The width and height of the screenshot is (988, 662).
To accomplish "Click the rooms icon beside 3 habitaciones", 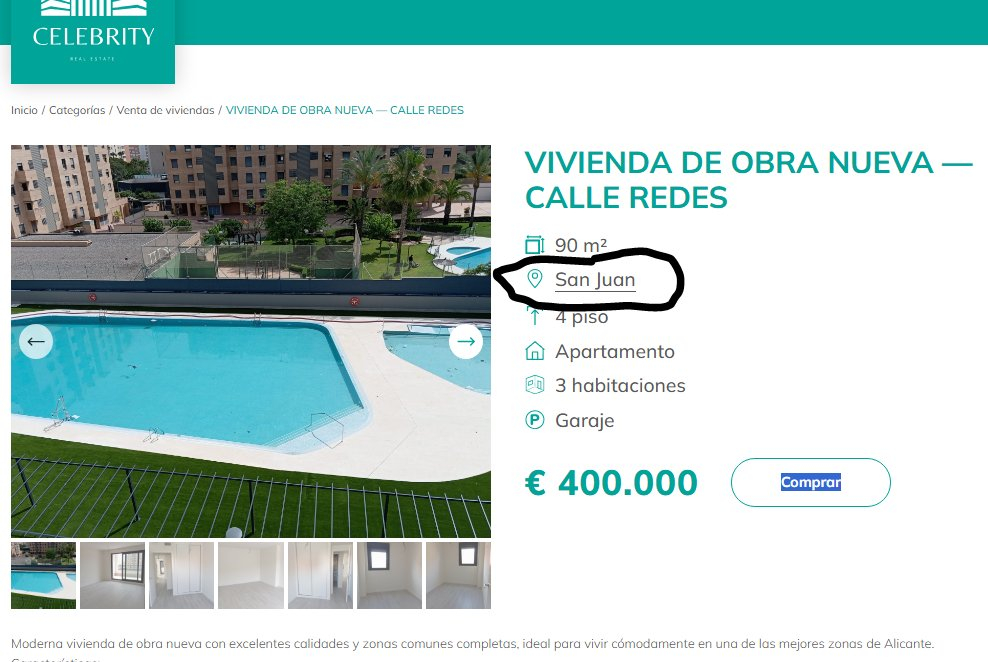I will click(534, 385).
